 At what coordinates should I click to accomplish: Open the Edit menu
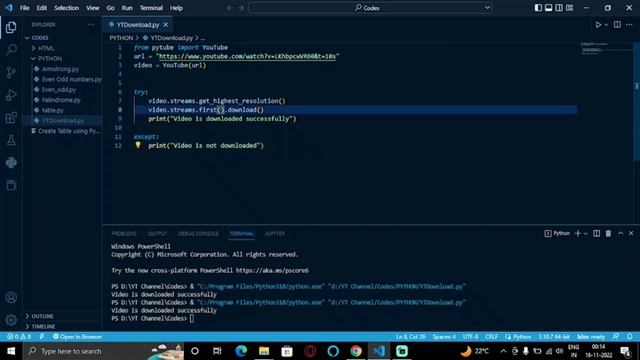pos(42,8)
